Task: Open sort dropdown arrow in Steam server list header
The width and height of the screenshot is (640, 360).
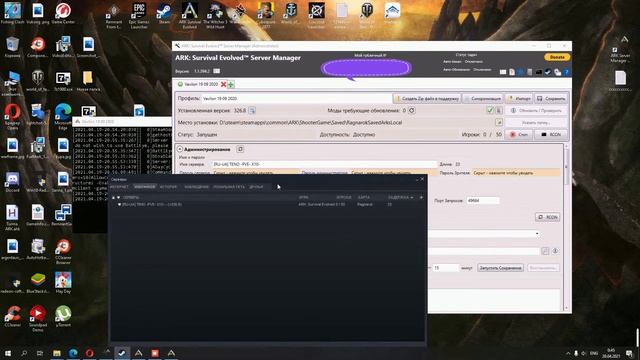Action: 412,198
